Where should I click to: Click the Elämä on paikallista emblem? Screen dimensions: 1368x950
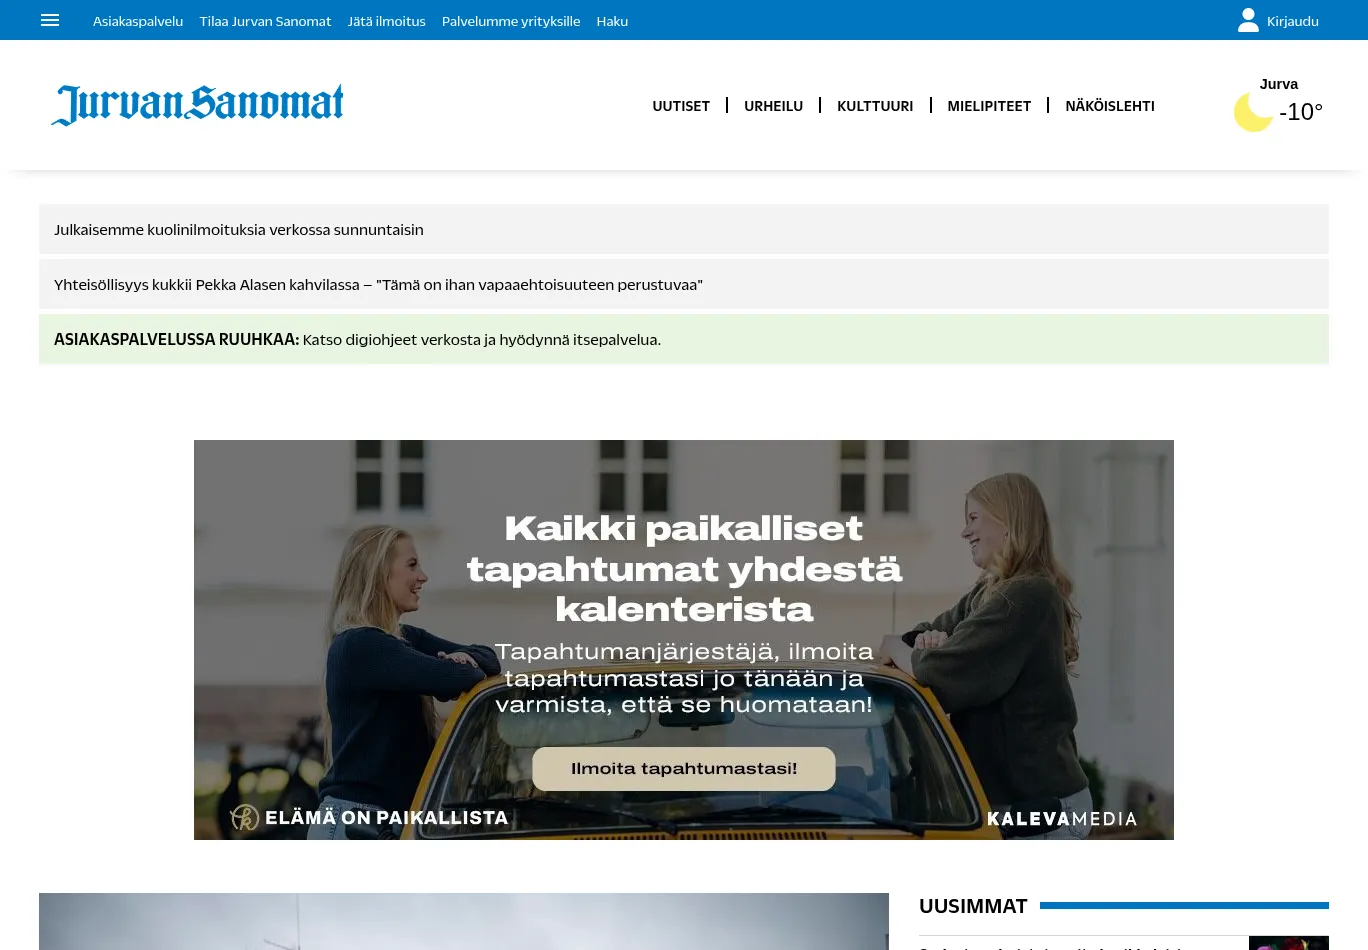click(x=244, y=817)
